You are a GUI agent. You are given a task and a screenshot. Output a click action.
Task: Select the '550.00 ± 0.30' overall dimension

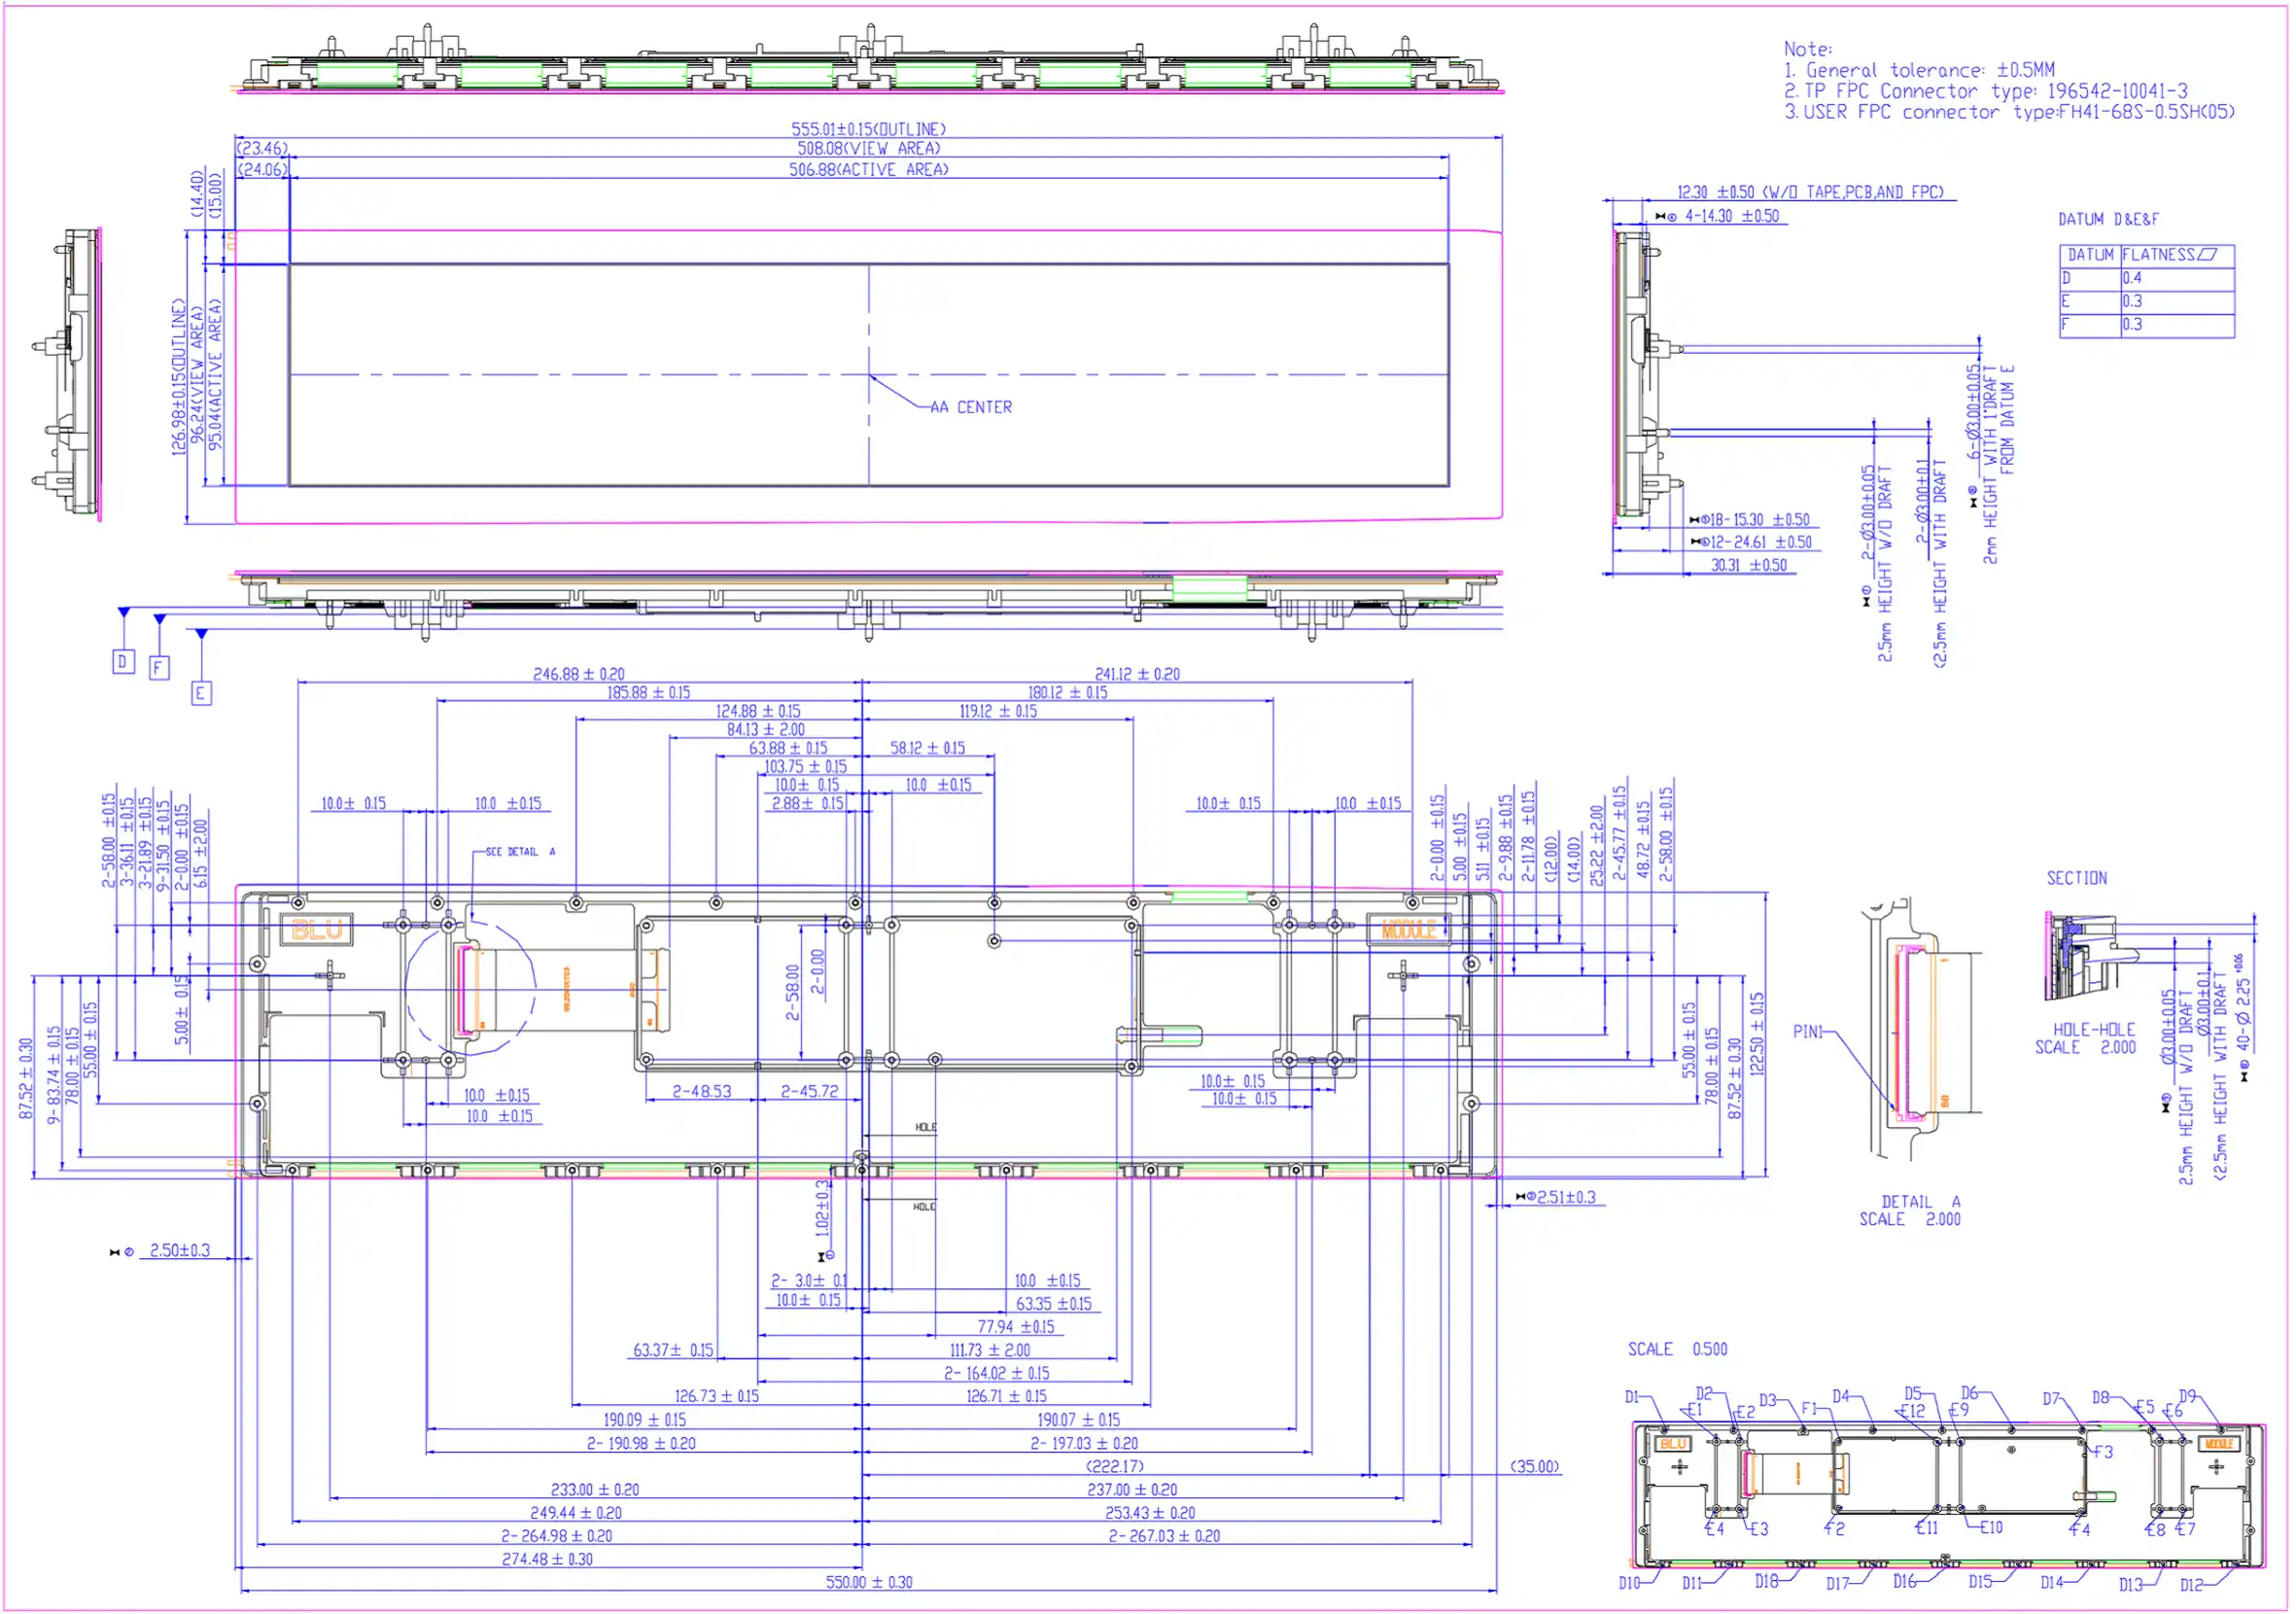pyautogui.click(x=869, y=1583)
